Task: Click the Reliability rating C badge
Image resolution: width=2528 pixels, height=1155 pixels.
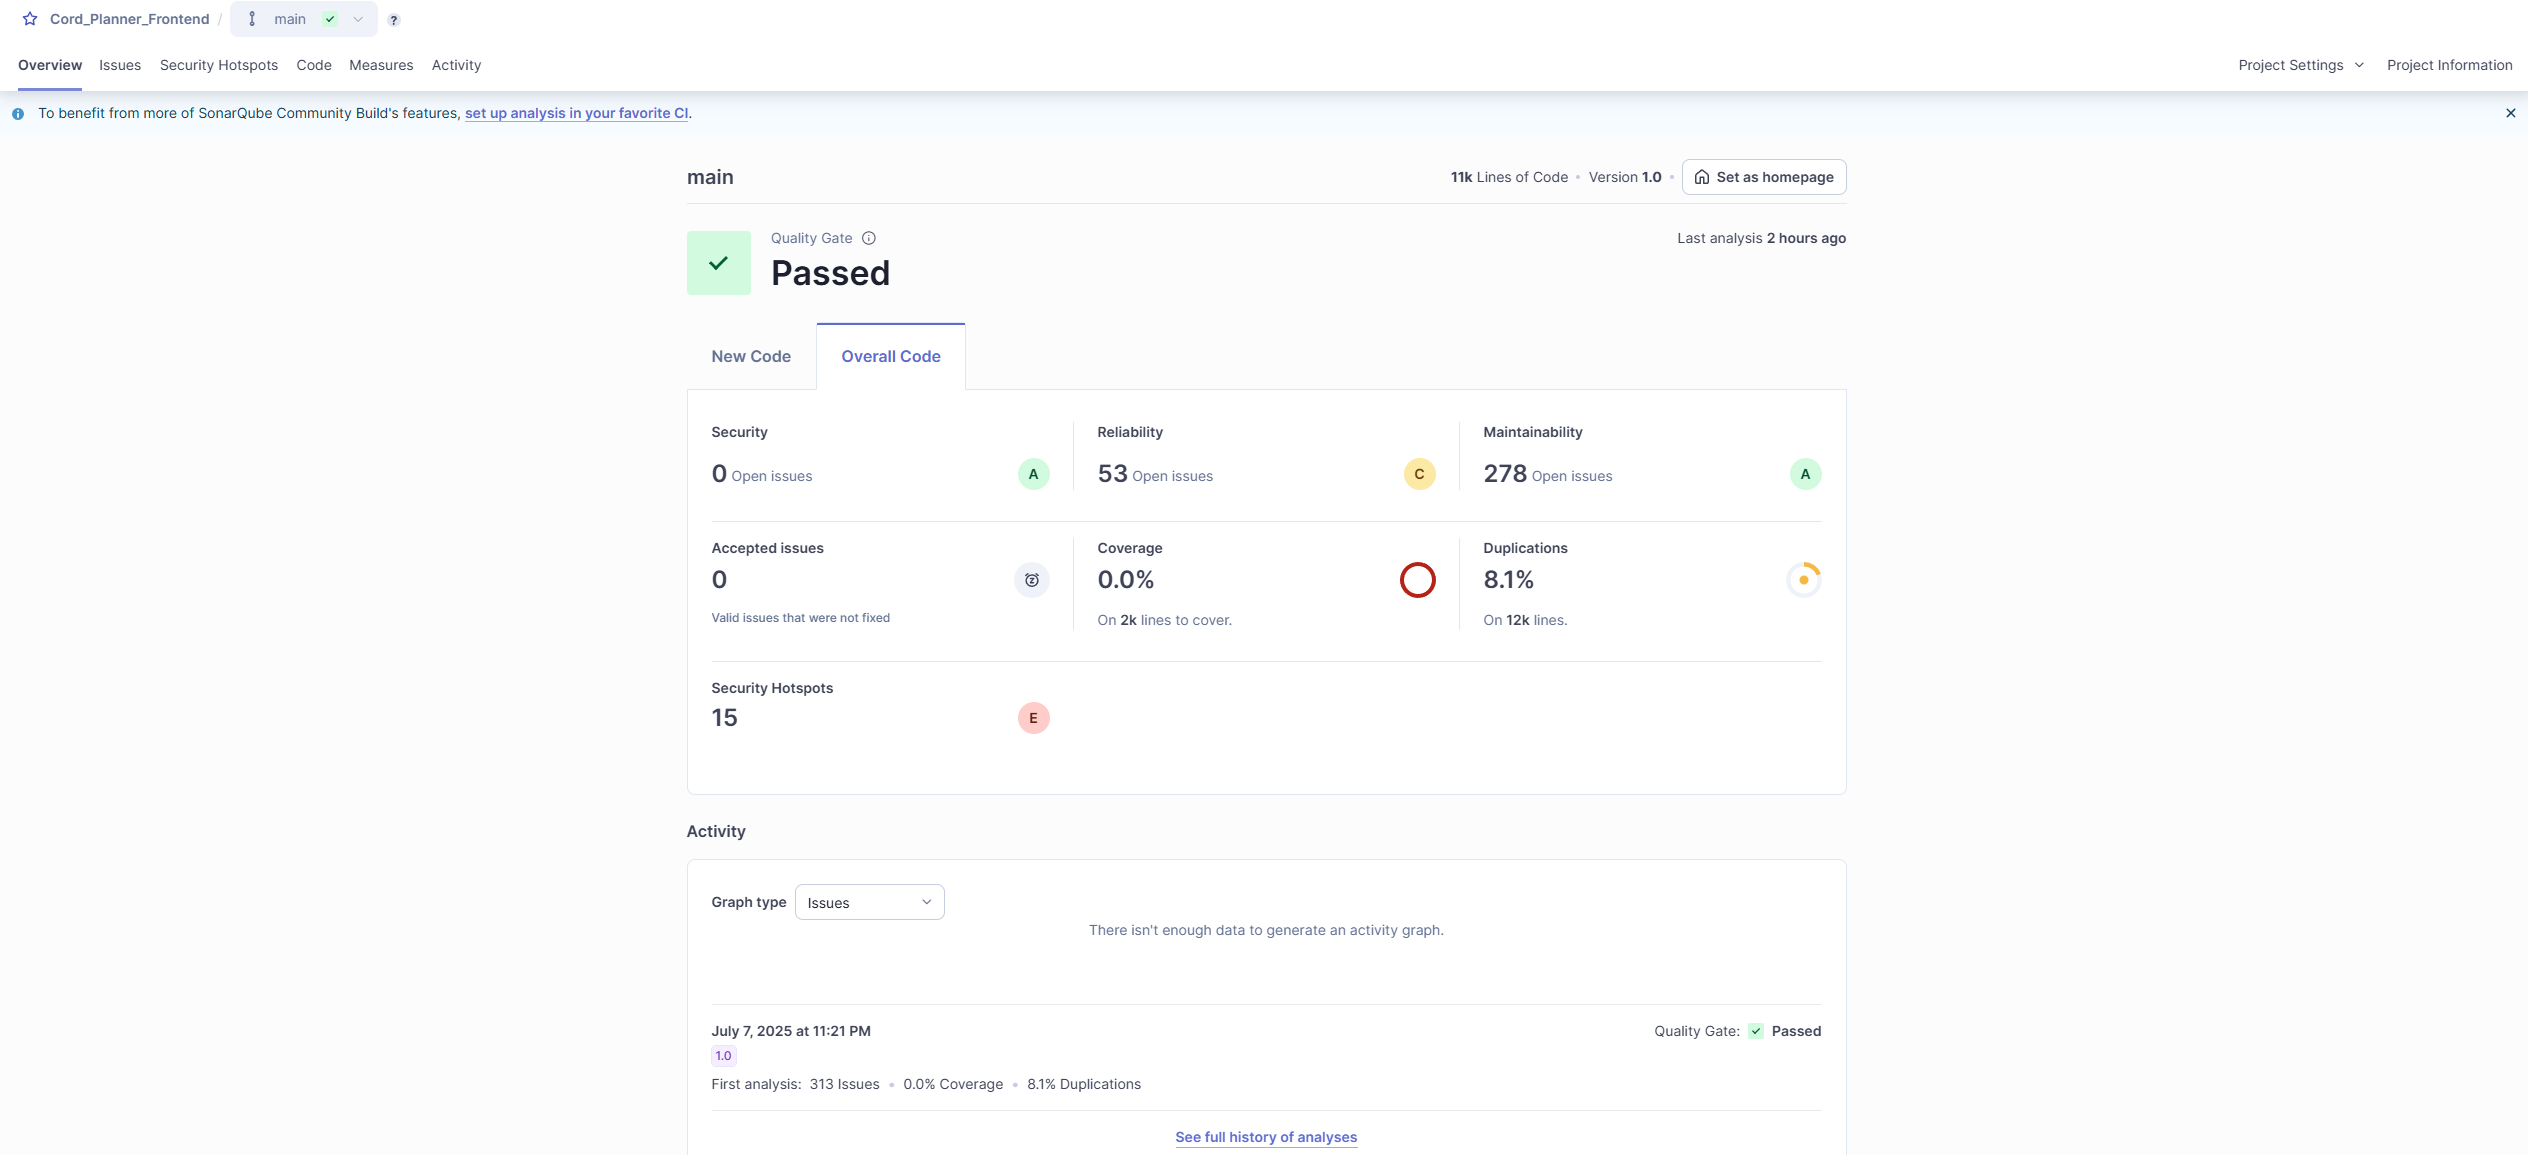Action: pyautogui.click(x=1419, y=474)
